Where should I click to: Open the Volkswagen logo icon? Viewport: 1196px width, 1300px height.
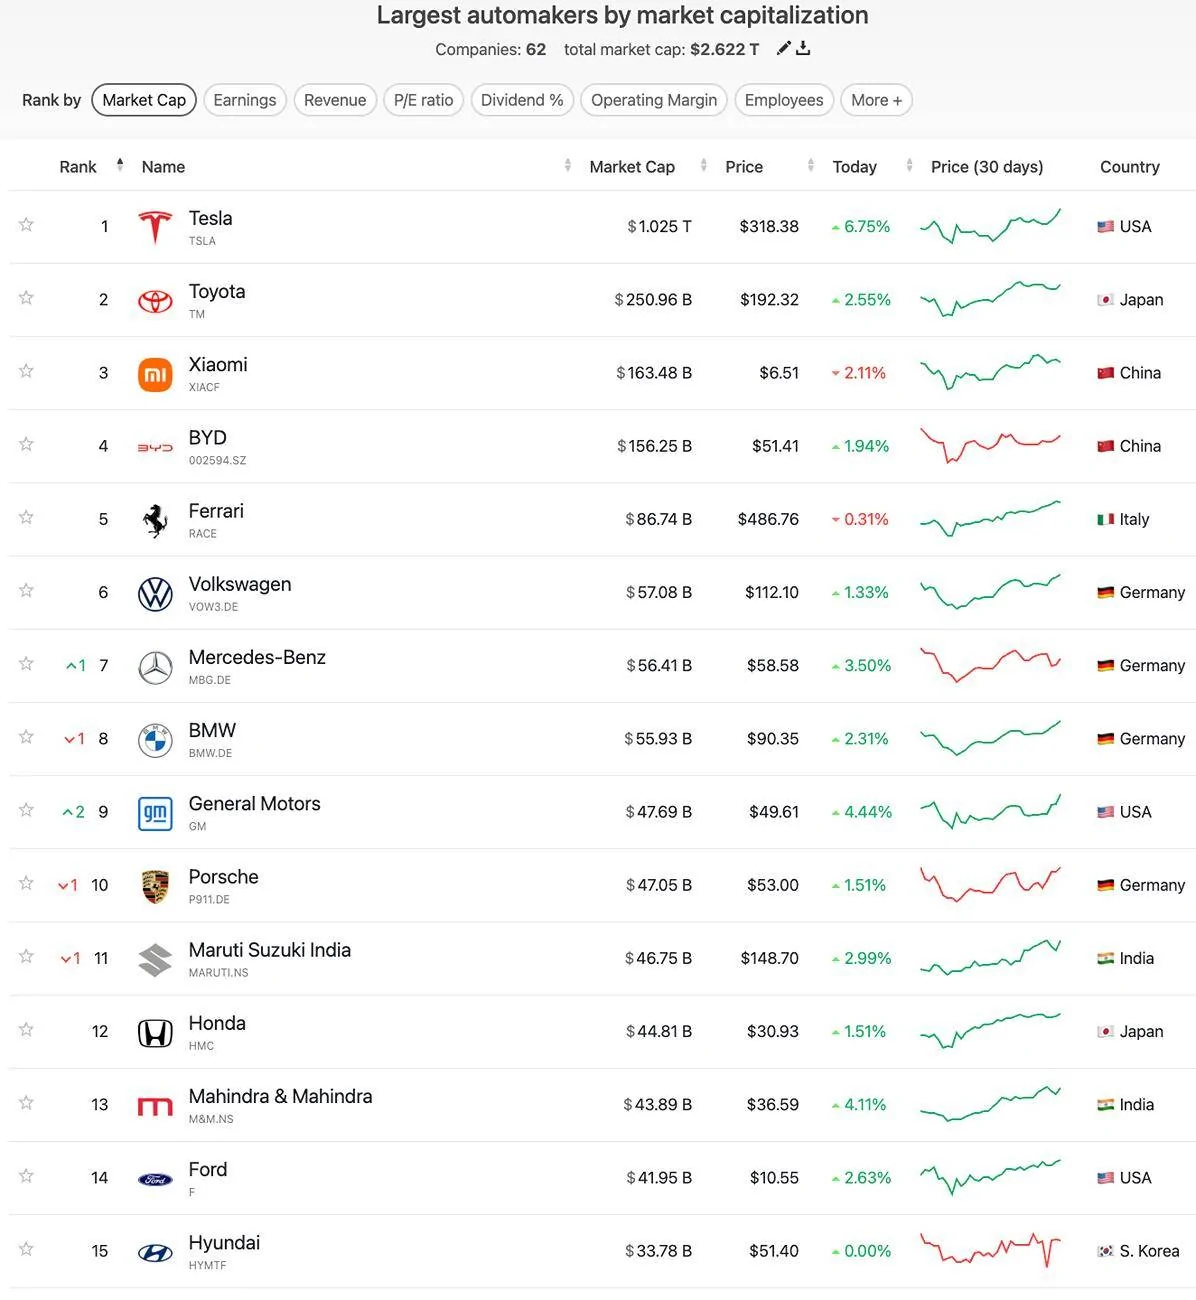click(x=155, y=593)
